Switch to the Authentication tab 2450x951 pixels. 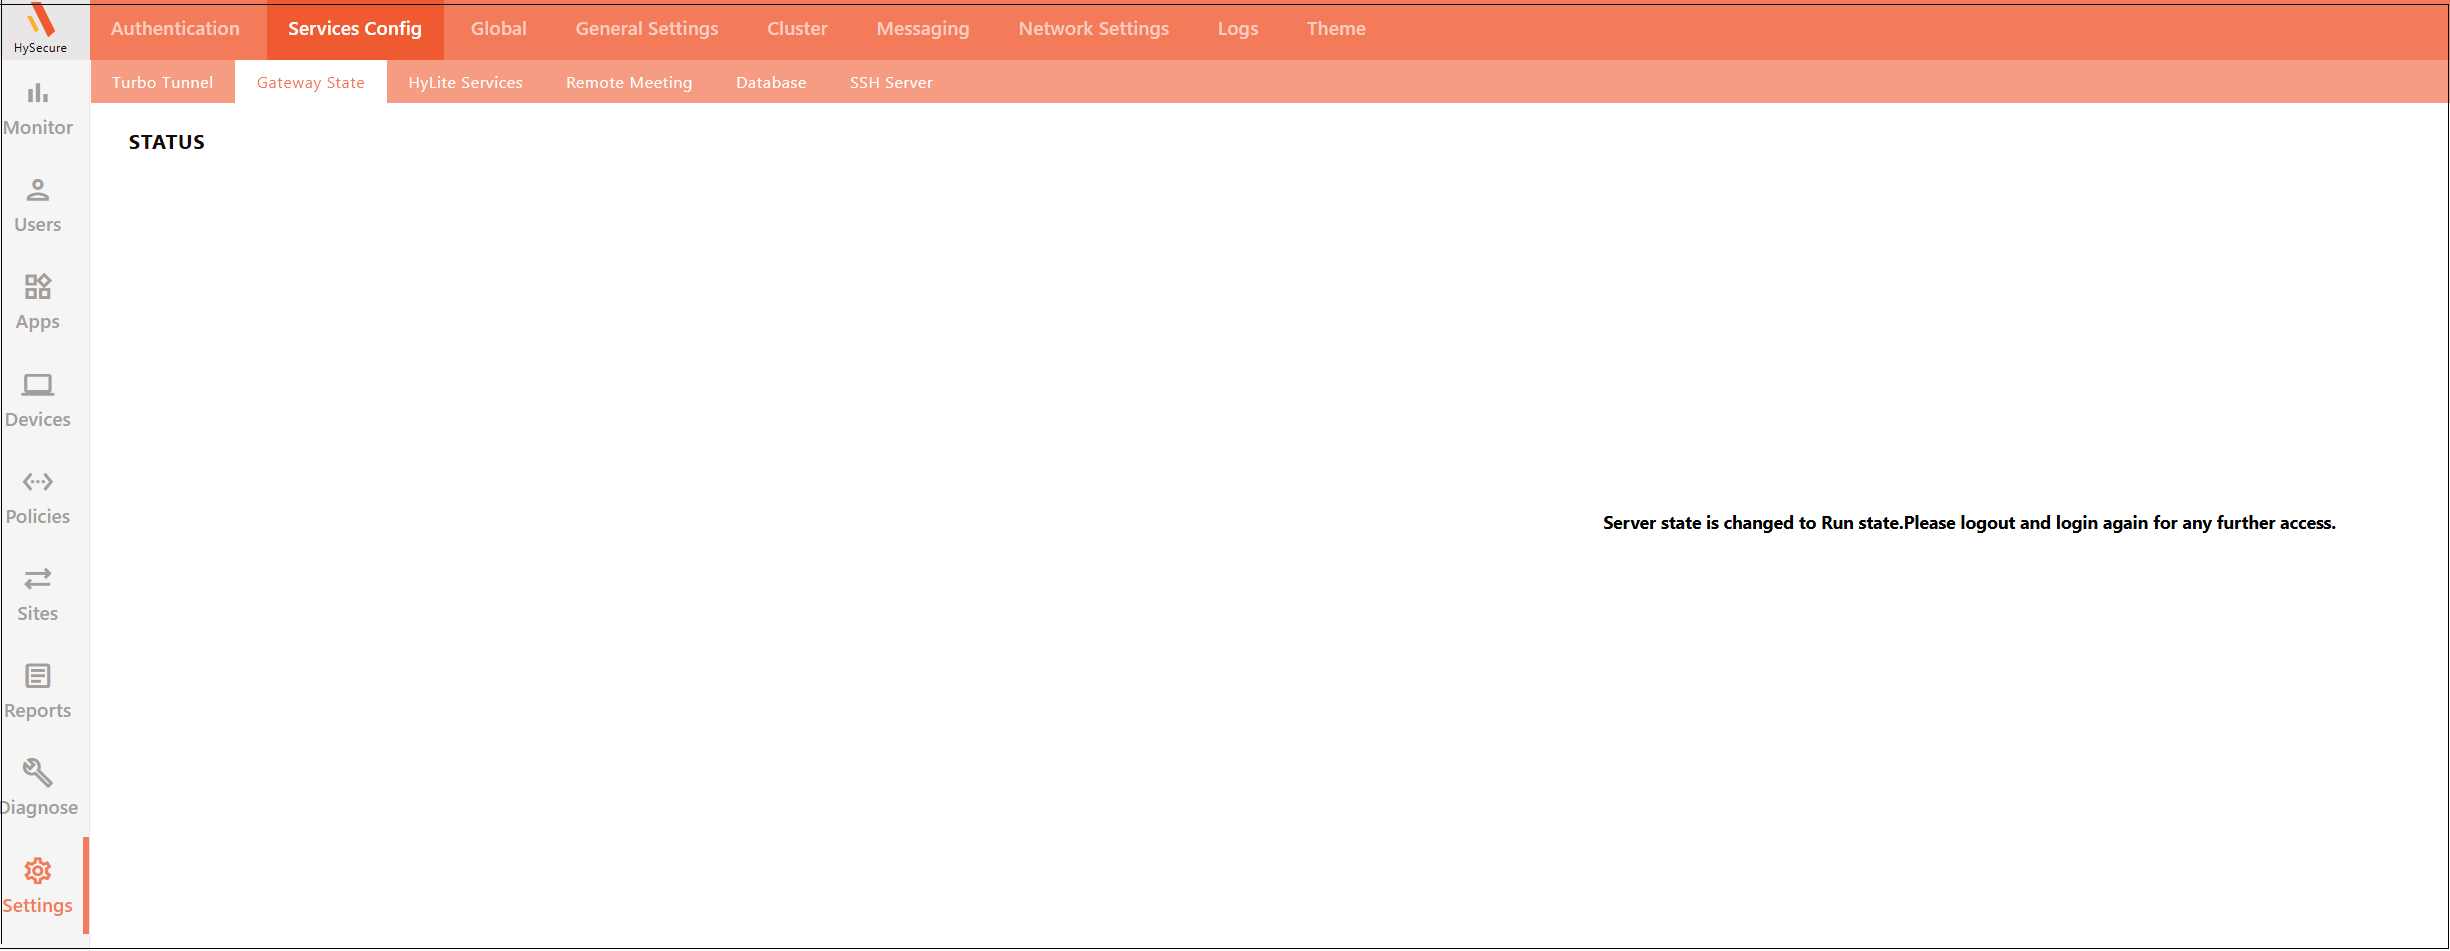point(175,29)
